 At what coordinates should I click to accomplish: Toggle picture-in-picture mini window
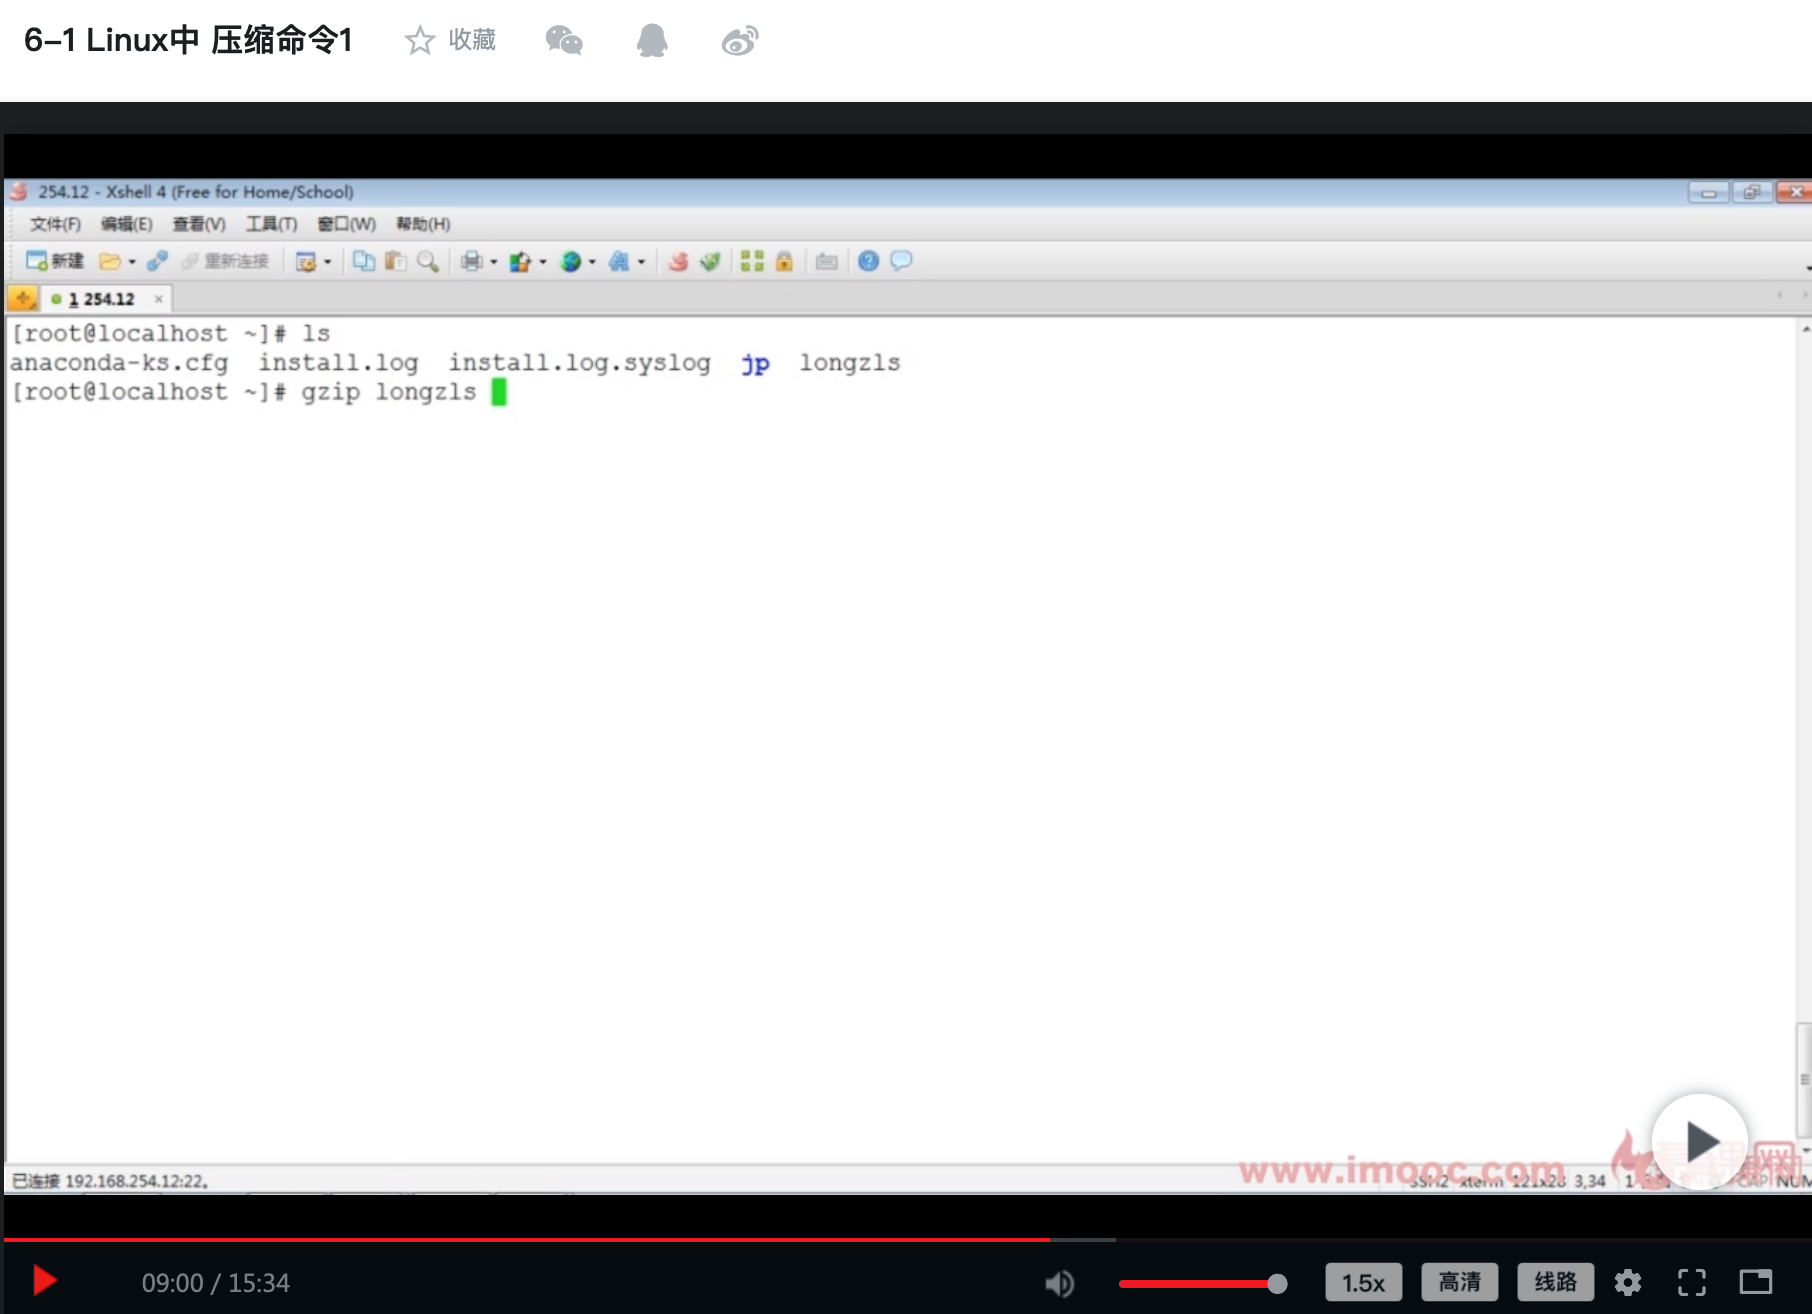(1756, 1282)
